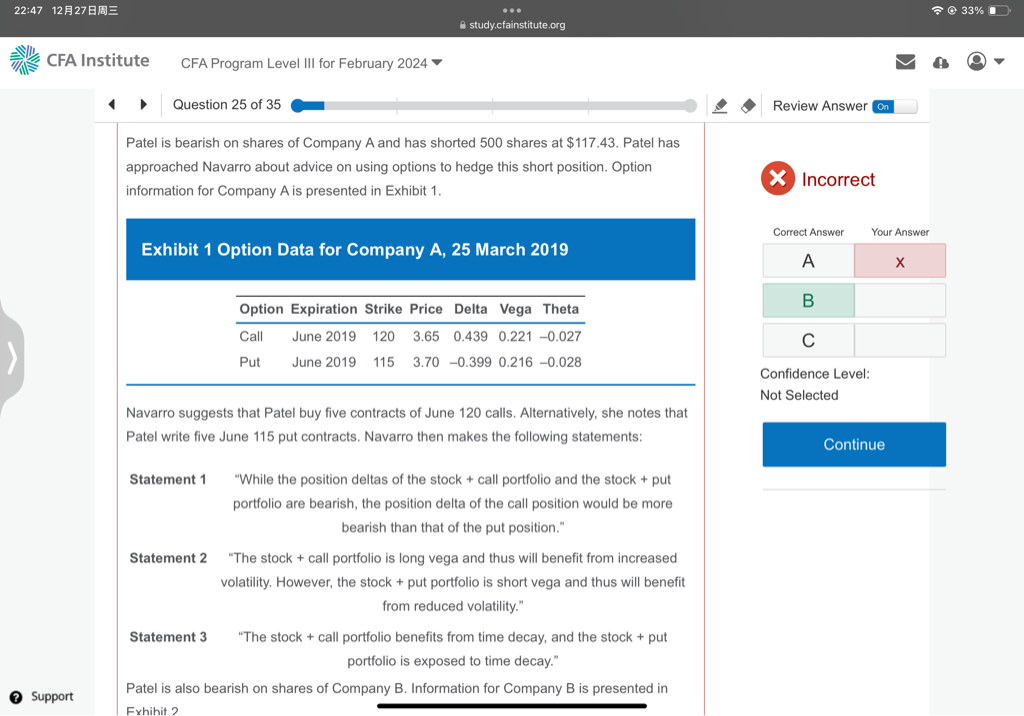Select answer option B
Screen dimensions: 1024x716
808,300
